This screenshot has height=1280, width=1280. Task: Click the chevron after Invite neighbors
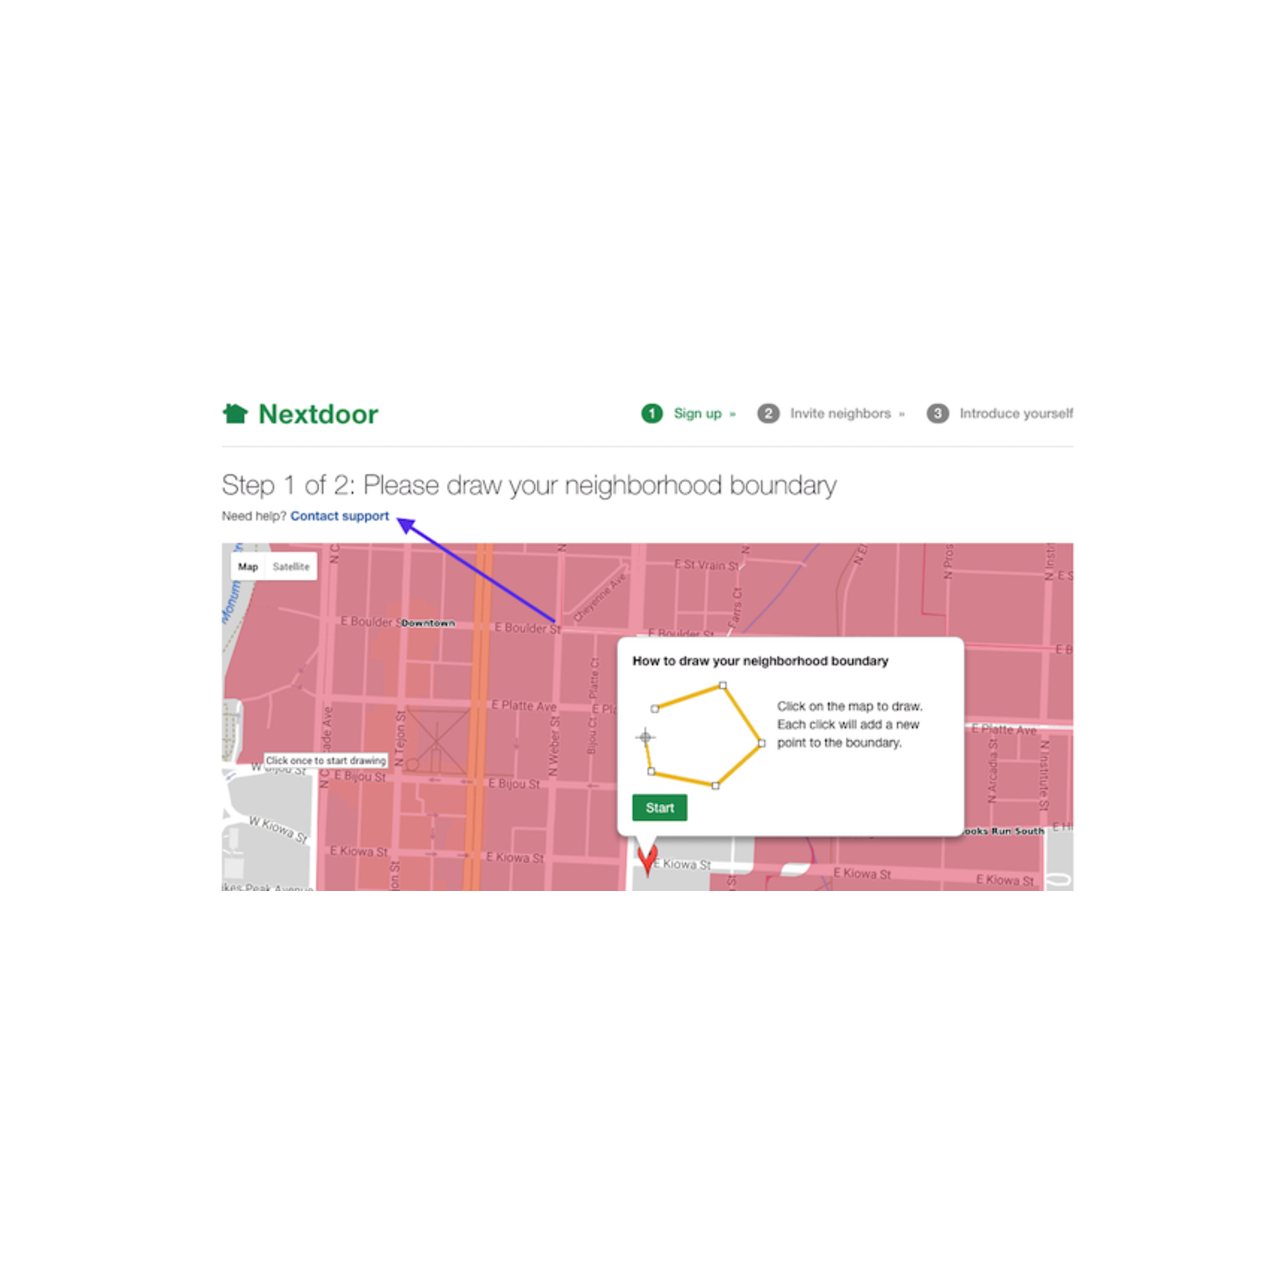point(903,414)
